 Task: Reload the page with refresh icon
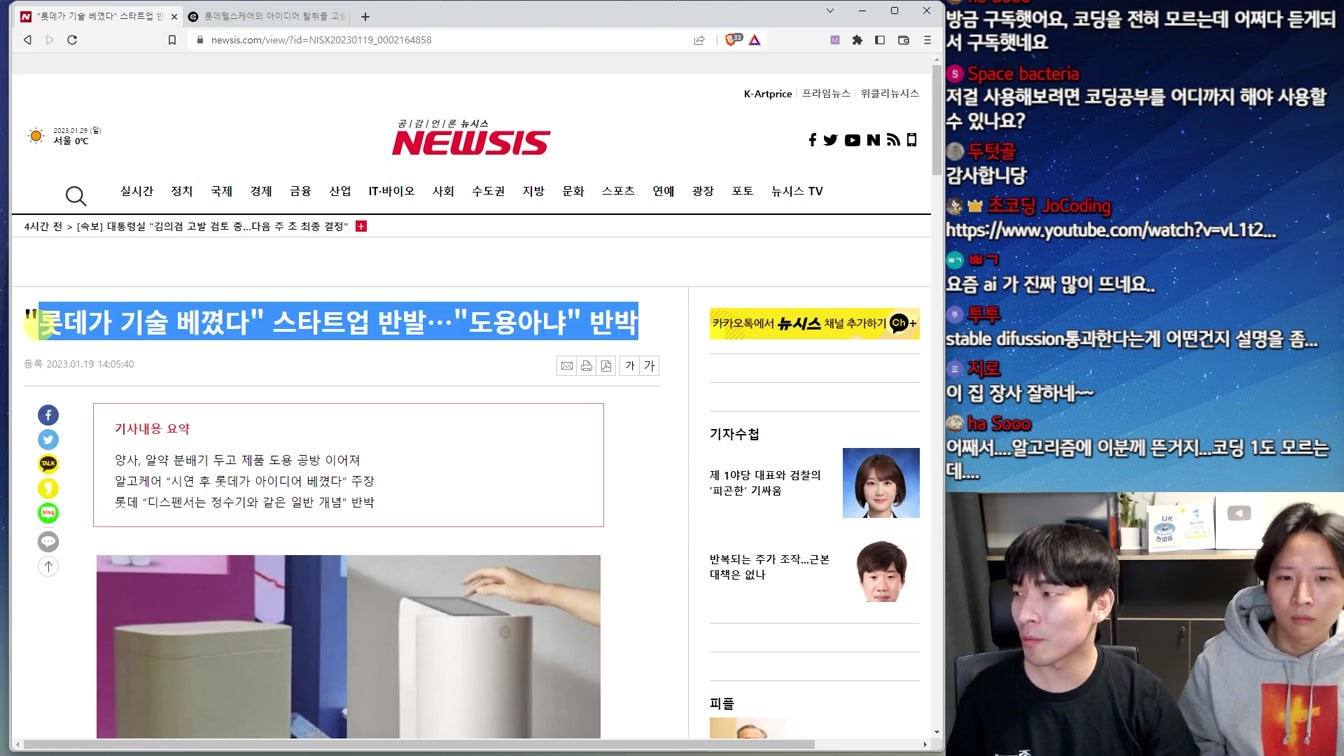click(72, 40)
